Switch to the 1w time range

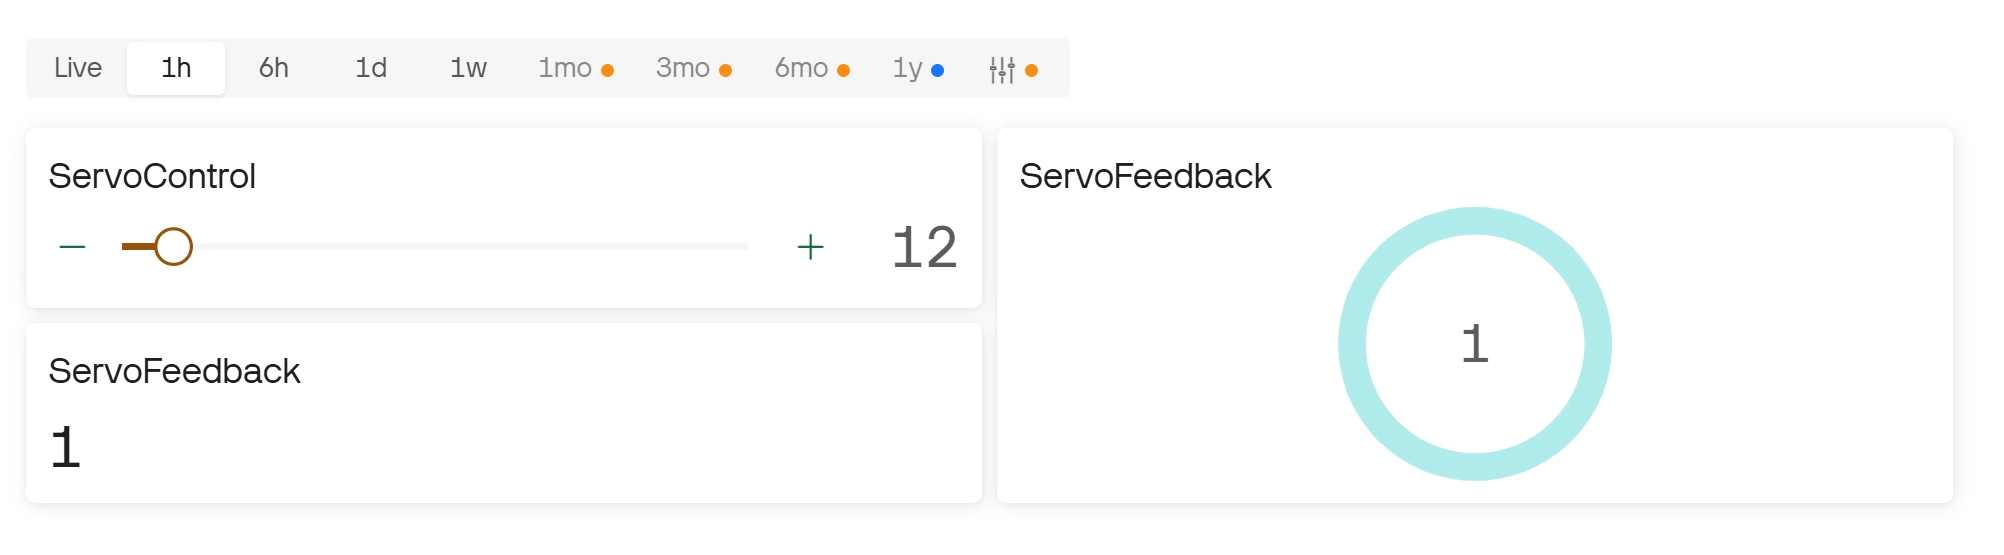(x=468, y=68)
